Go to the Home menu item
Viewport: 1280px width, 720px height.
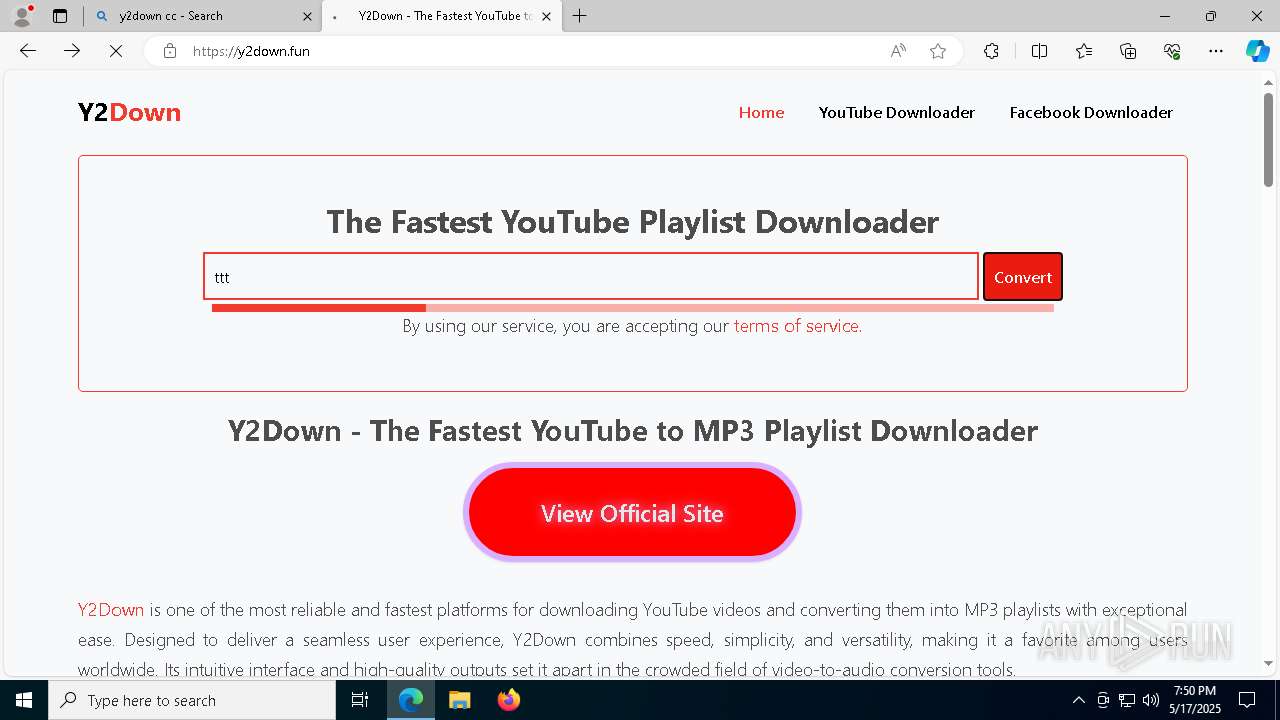coord(761,112)
